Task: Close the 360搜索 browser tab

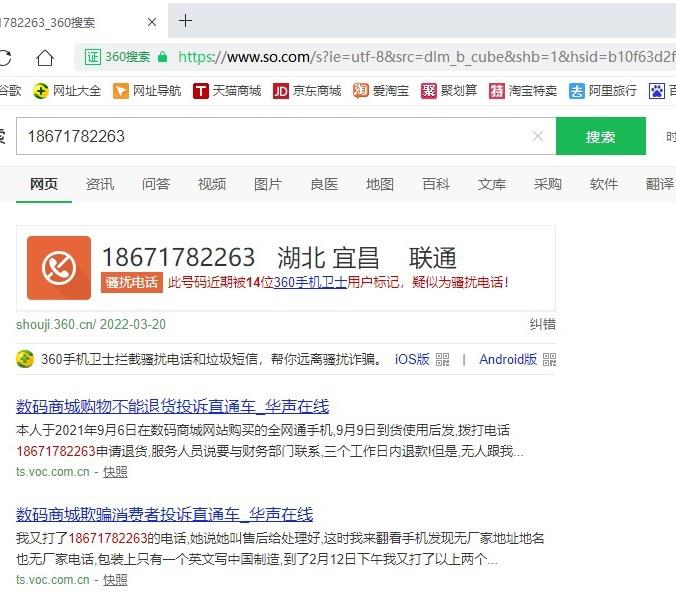Action: (x=152, y=22)
